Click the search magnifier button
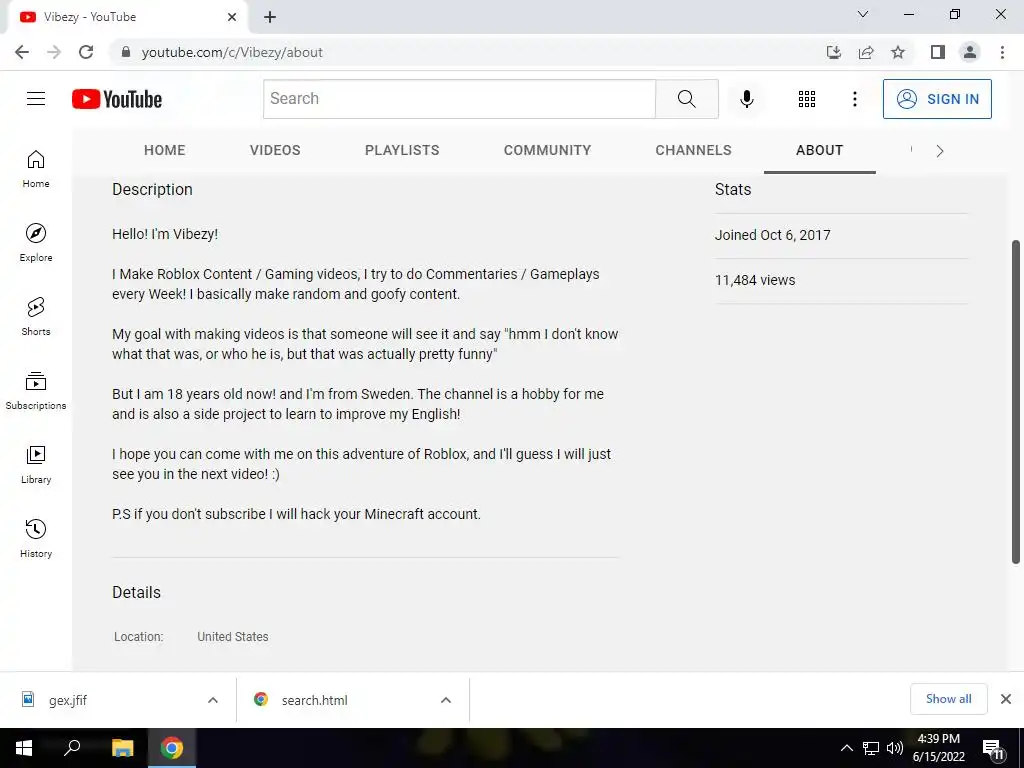Viewport: 1024px width, 768px height. tap(686, 99)
